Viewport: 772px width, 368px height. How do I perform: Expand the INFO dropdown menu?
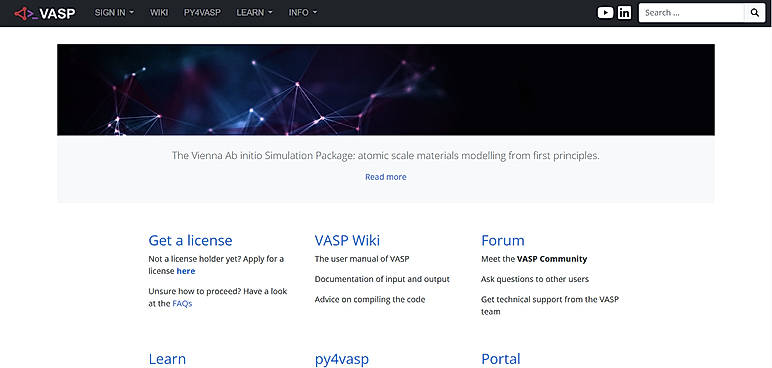[x=303, y=13]
